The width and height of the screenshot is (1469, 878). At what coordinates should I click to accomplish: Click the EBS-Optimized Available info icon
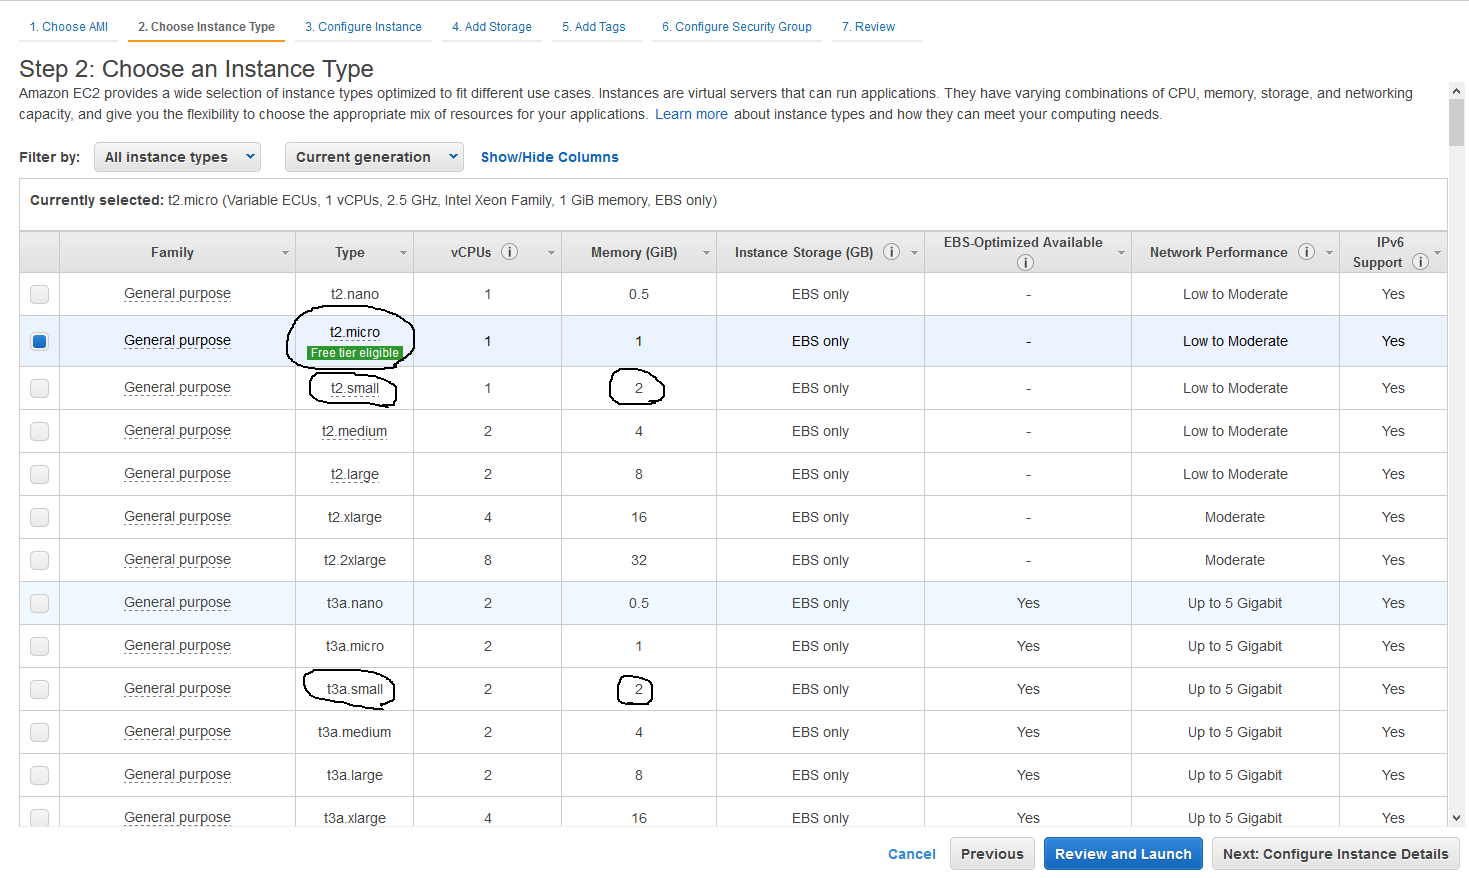[1025, 263]
